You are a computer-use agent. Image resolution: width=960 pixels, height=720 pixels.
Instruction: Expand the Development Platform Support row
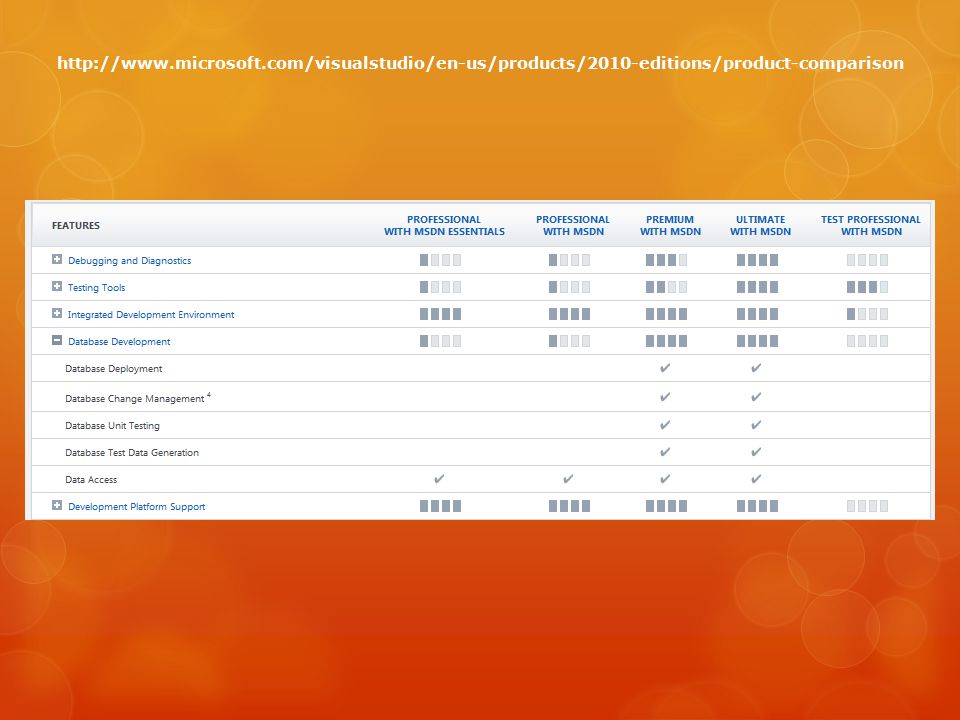pos(57,506)
